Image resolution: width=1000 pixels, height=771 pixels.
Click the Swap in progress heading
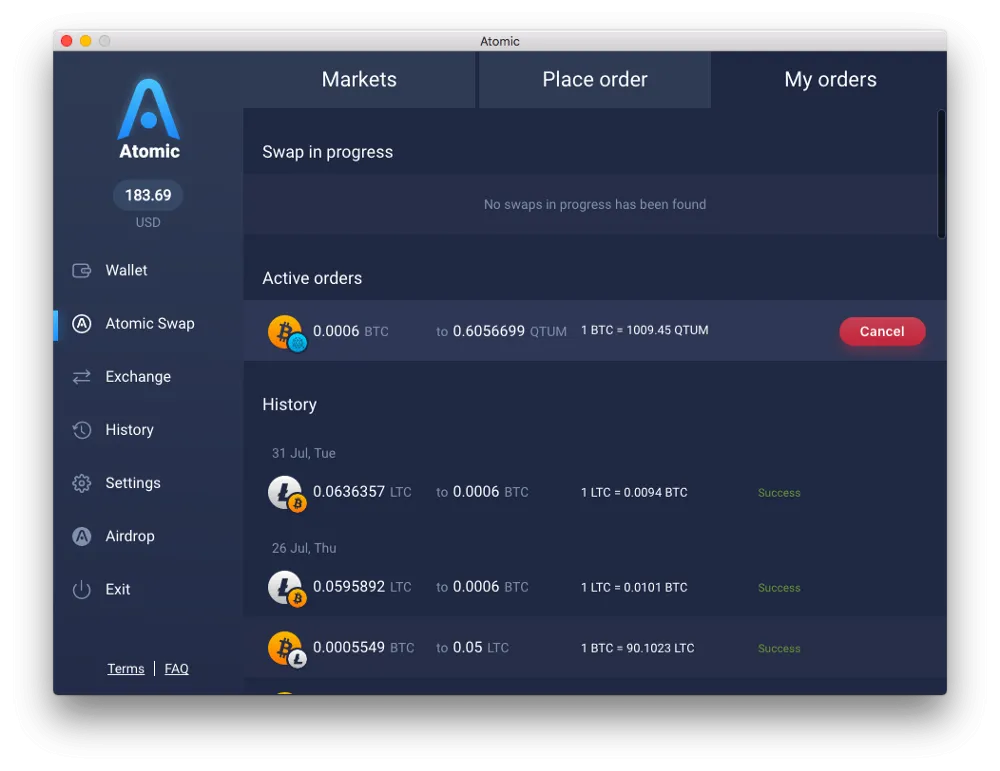click(x=327, y=152)
